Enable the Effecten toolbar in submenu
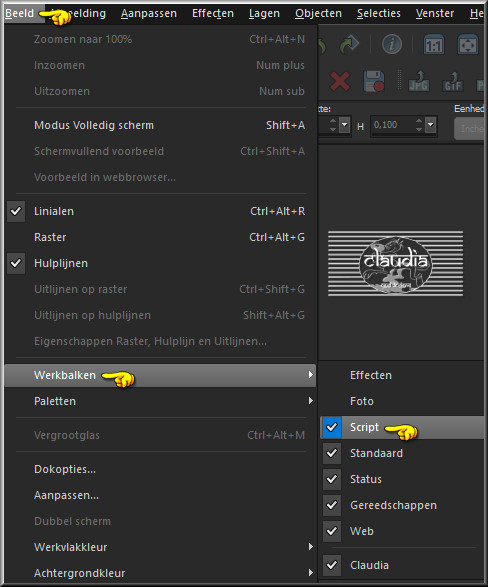 click(402, 375)
